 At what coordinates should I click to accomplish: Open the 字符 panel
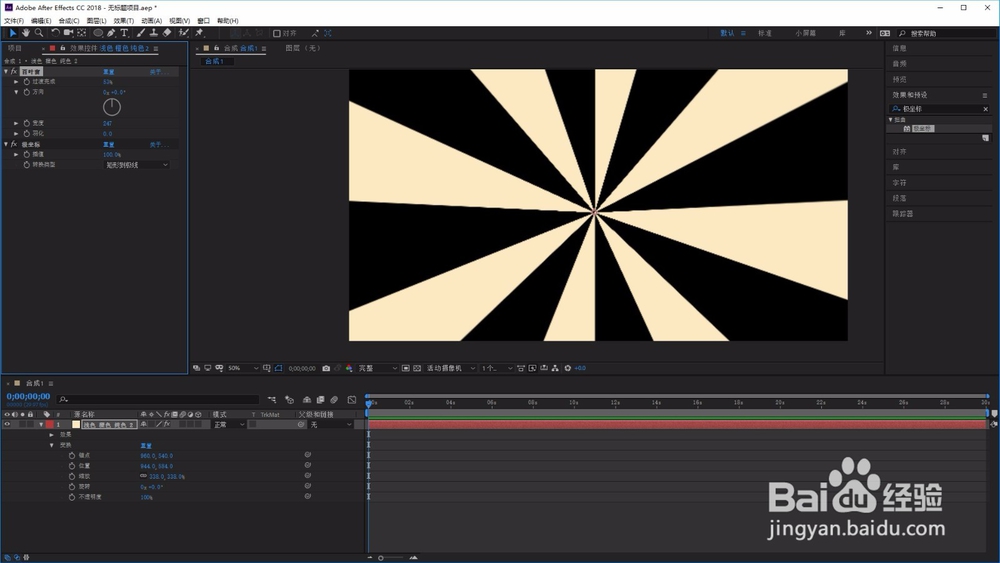pyautogui.click(x=900, y=183)
